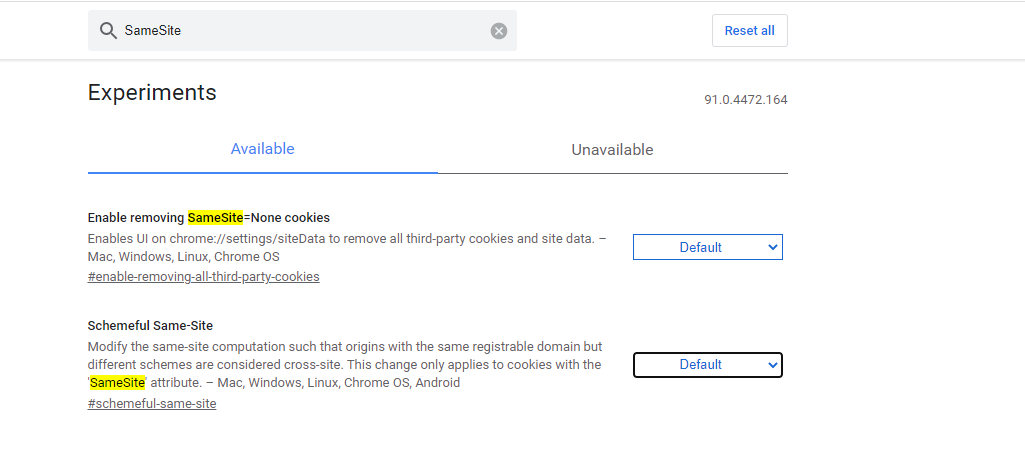
Task: Click the chevron arrow on Schemeful Same-Site select
Action: 772,365
